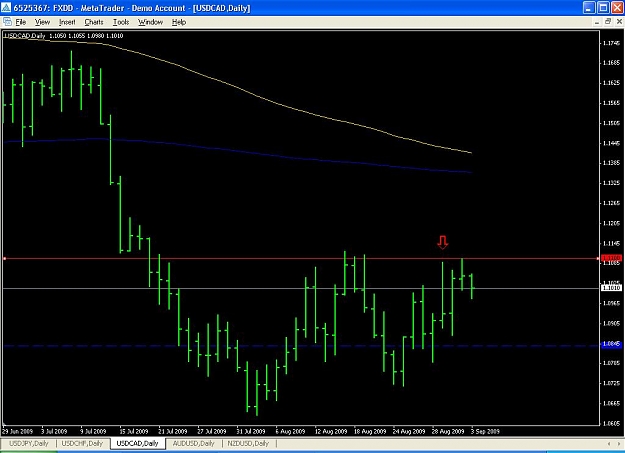
Task: Minimize the MetaTrader main window
Action: pos(589,8)
